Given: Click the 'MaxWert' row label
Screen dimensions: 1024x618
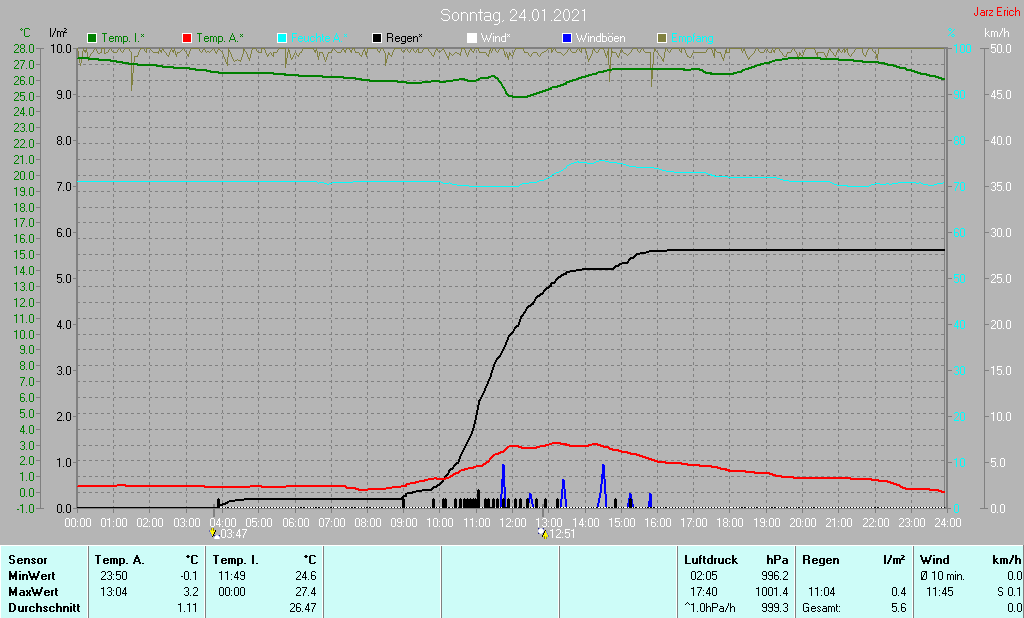Looking at the screenshot, I should [x=33, y=592].
